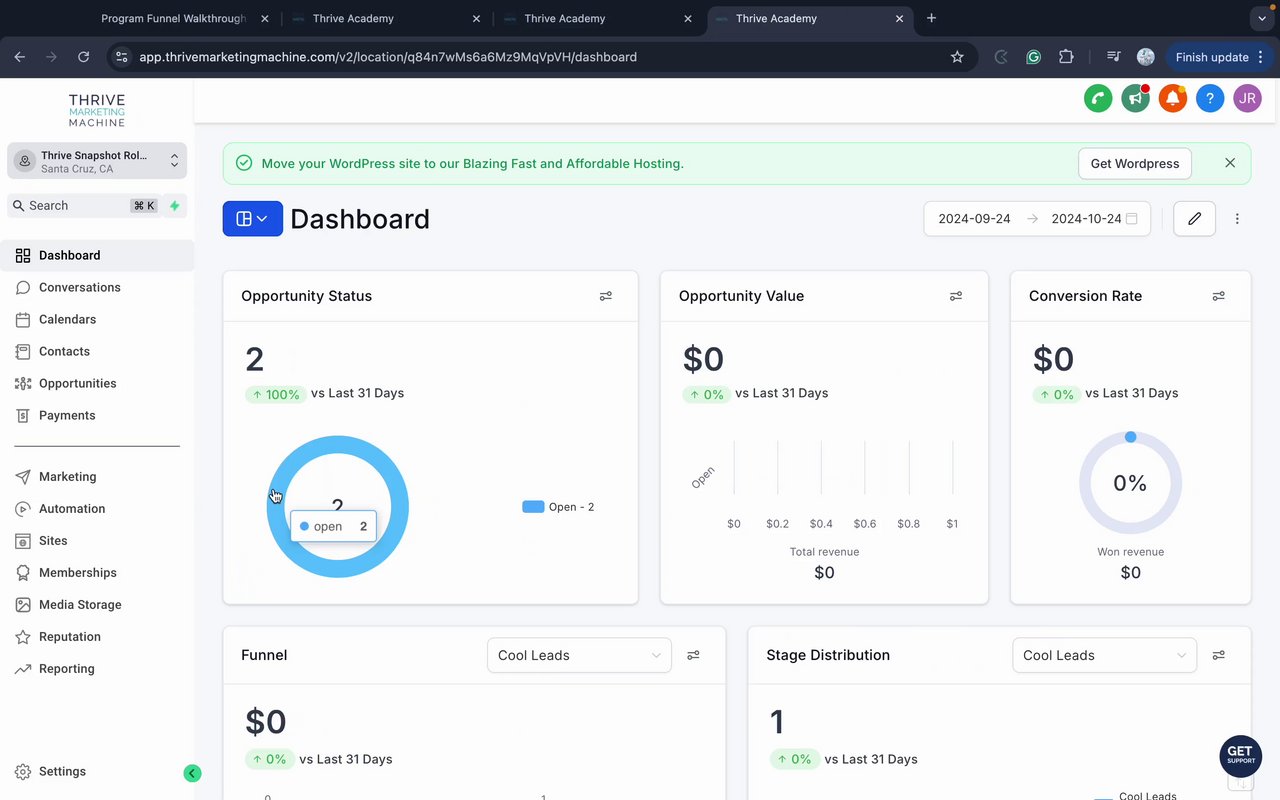Click the green phone dialer icon

pos(1098,98)
